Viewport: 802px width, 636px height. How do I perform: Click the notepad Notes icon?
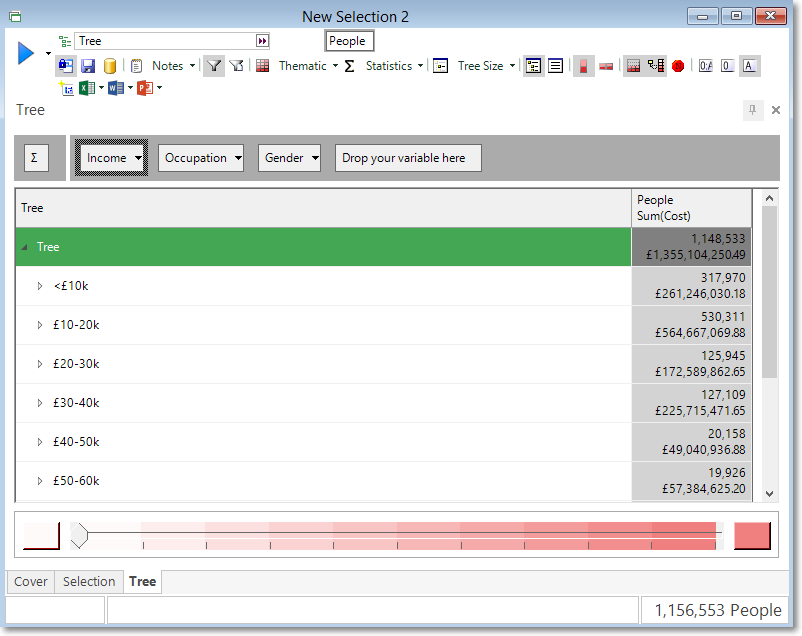coord(137,66)
